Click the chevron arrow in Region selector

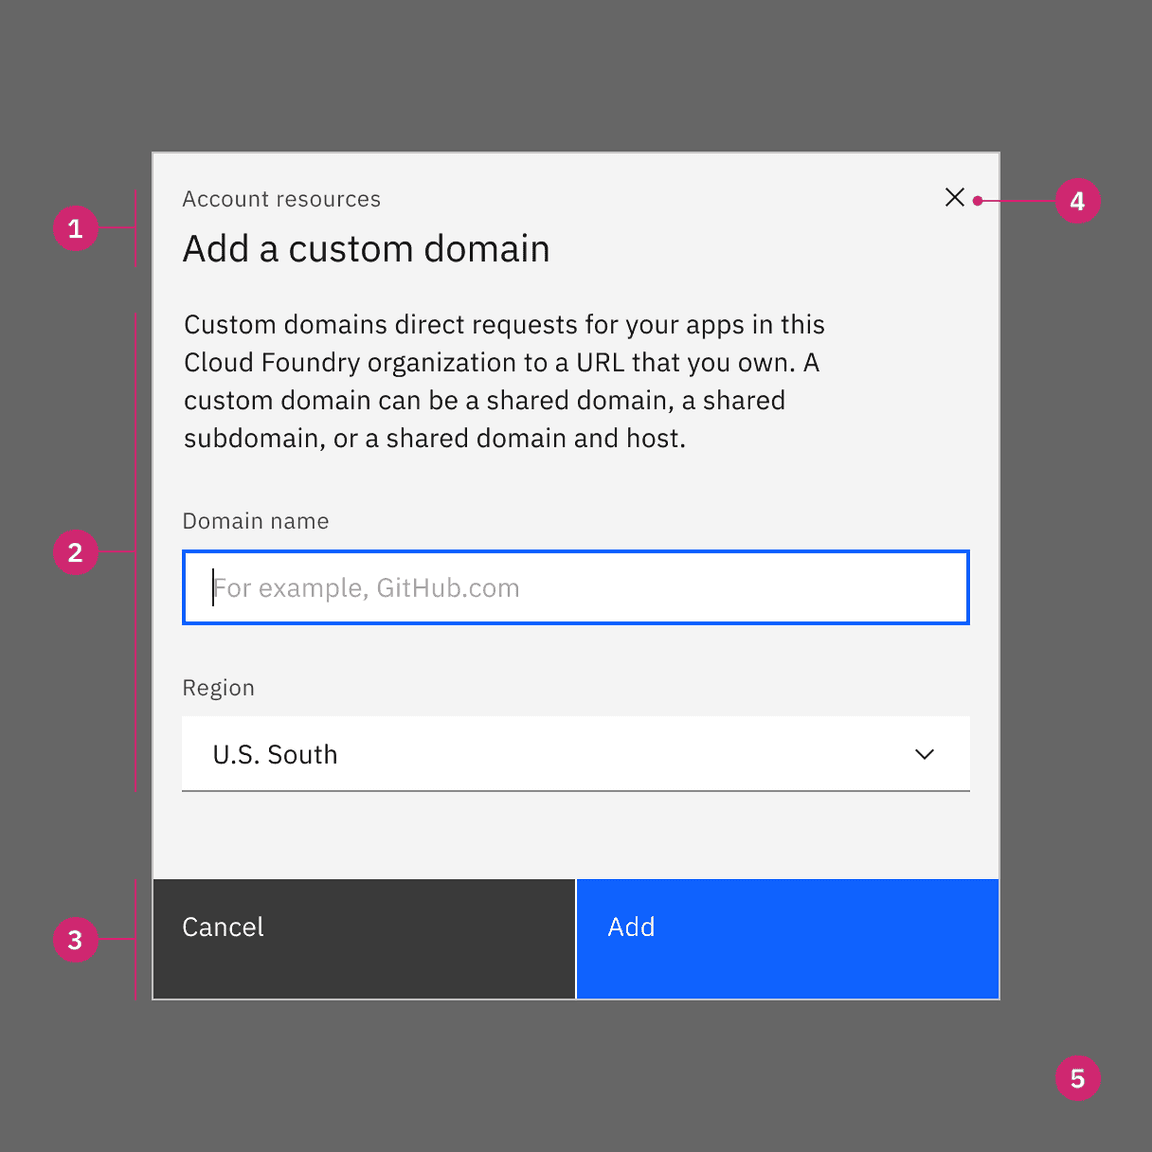coord(925,754)
